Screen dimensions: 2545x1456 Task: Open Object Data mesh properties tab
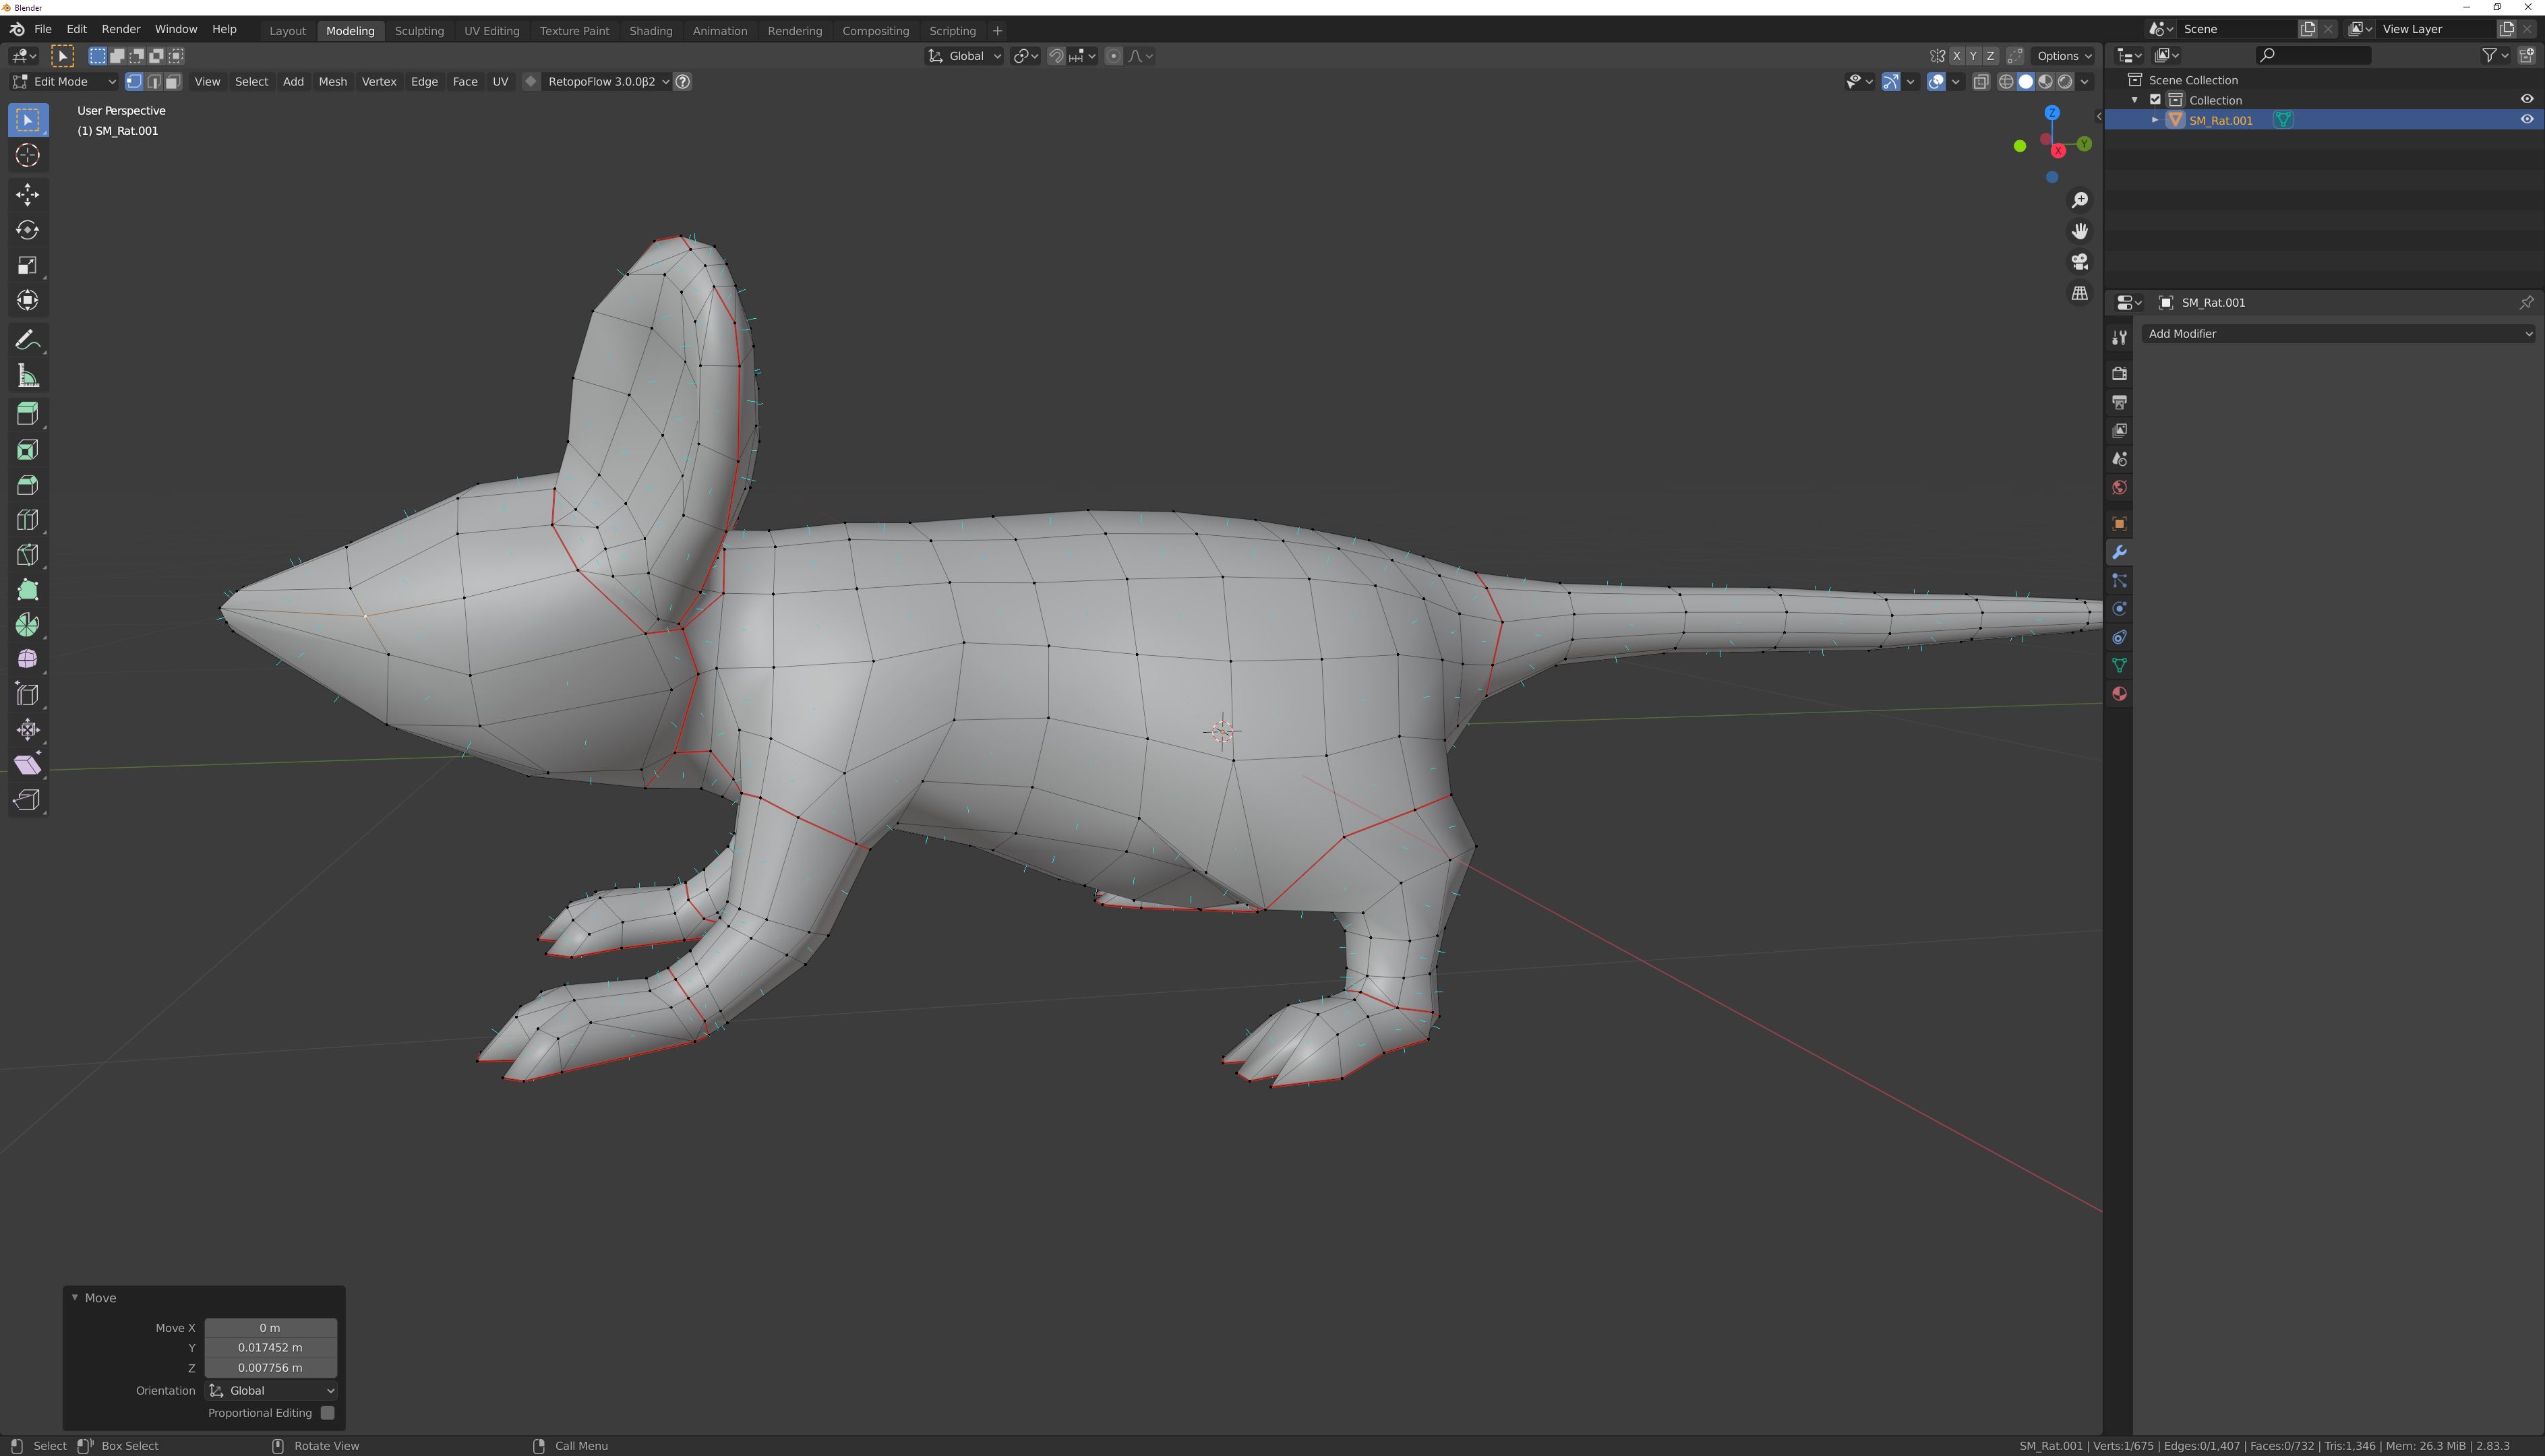tap(2119, 666)
